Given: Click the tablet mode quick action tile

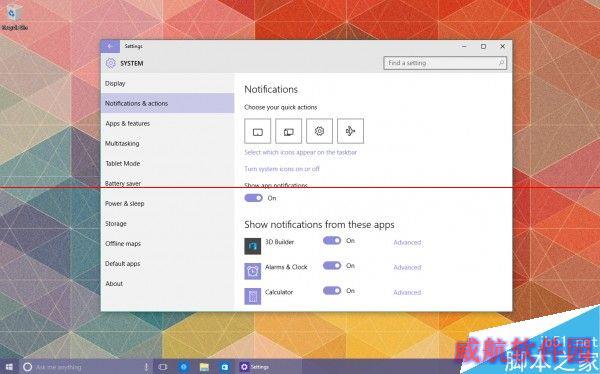Looking at the screenshot, I should (x=258, y=131).
